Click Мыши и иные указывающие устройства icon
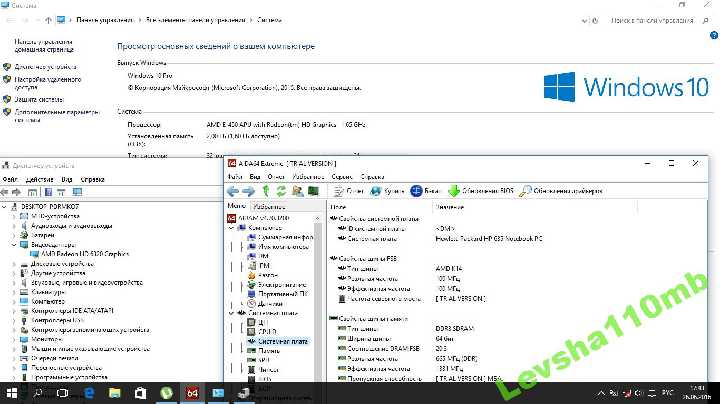Viewport: 720px width, 404px height. click(24, 349)
